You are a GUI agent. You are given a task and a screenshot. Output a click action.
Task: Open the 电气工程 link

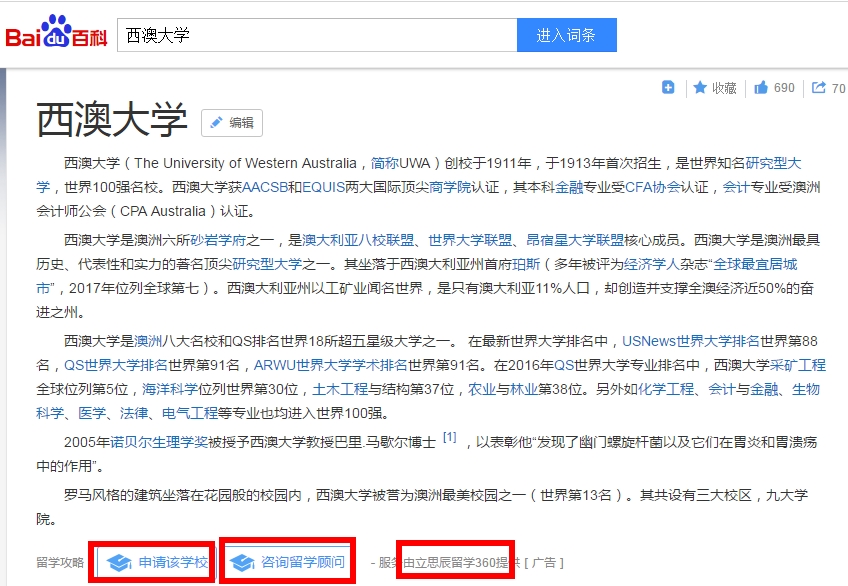tap(190, 414)
